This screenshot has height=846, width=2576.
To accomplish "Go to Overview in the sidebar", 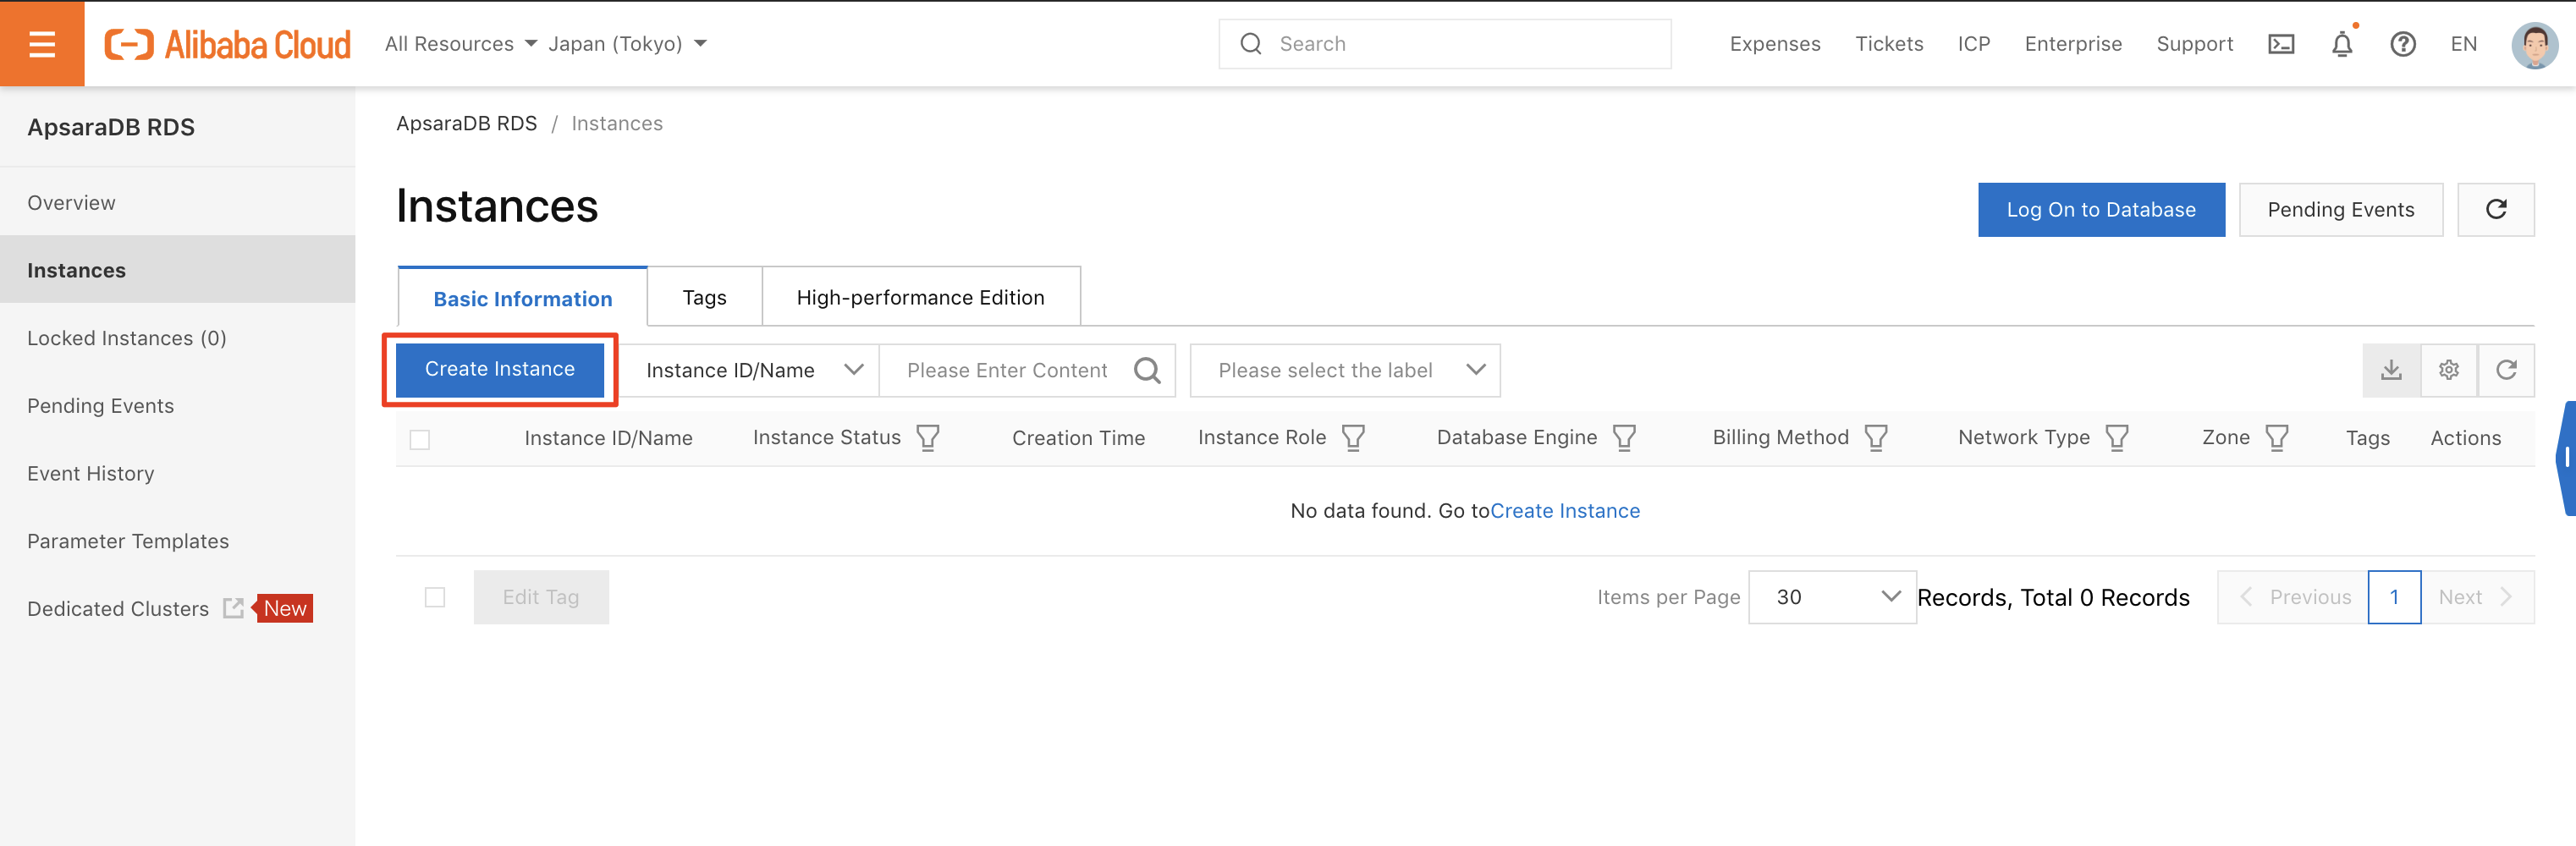I will 178,202.
